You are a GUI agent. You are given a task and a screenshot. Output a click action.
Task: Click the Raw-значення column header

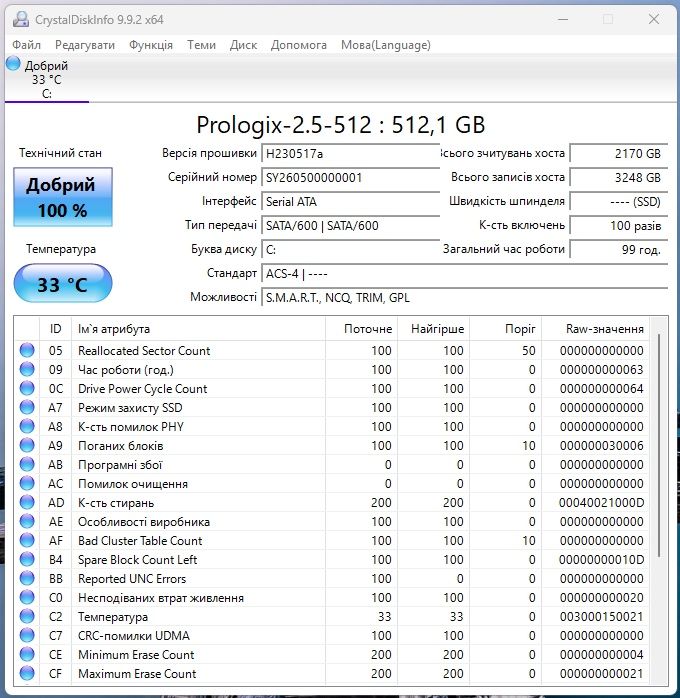tap(595, 329)
